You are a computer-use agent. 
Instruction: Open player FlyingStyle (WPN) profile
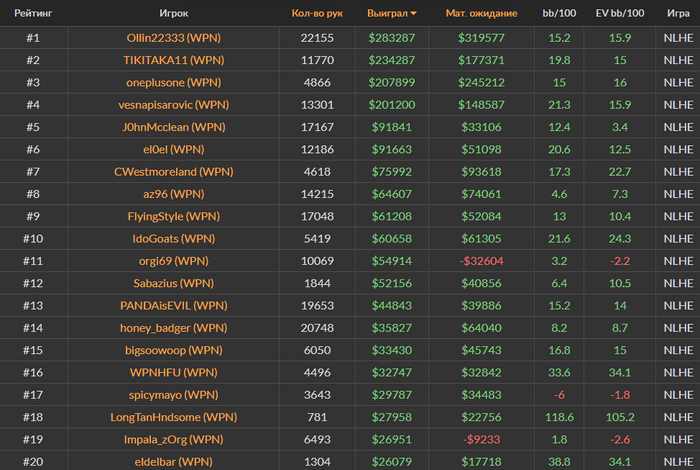[x=174, y=216]
